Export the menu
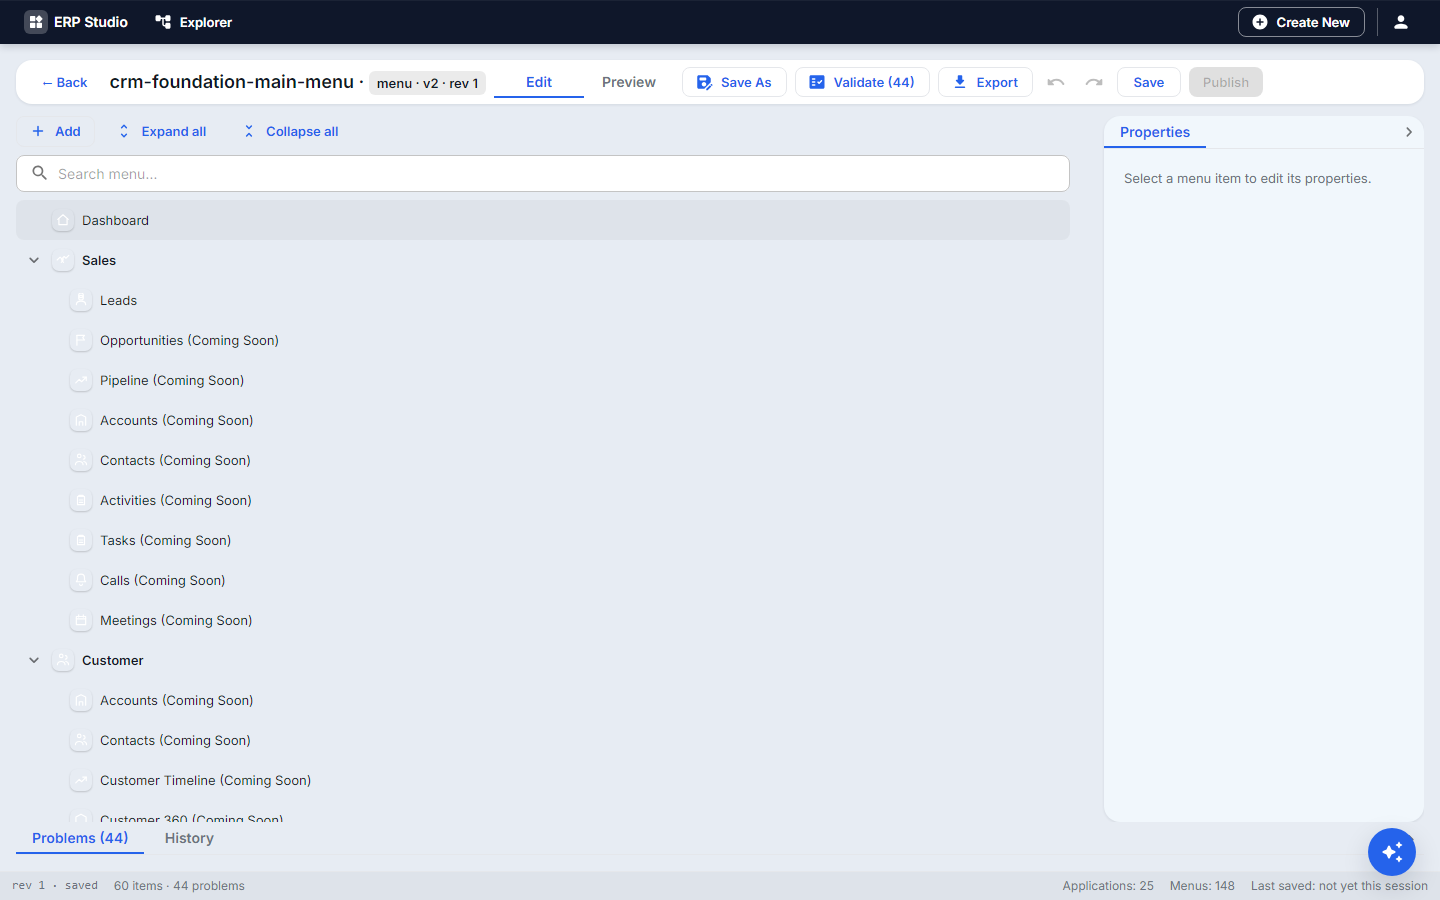 pyautogui.click(x=985, y=82)
